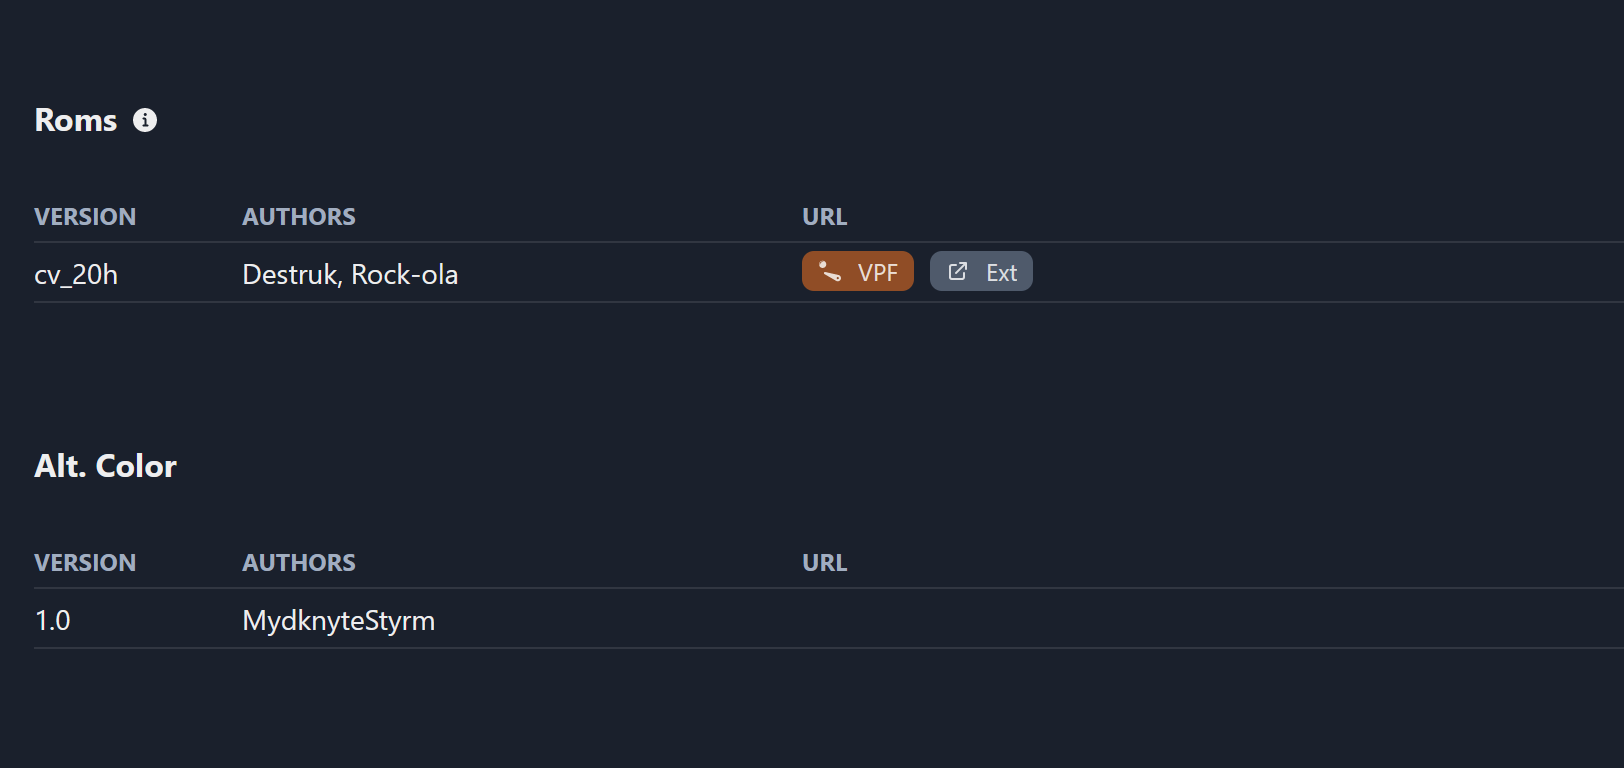The image size is (1624, 768).
Task: Click the plunger icon on the VPF button
Action: [829, 270]
